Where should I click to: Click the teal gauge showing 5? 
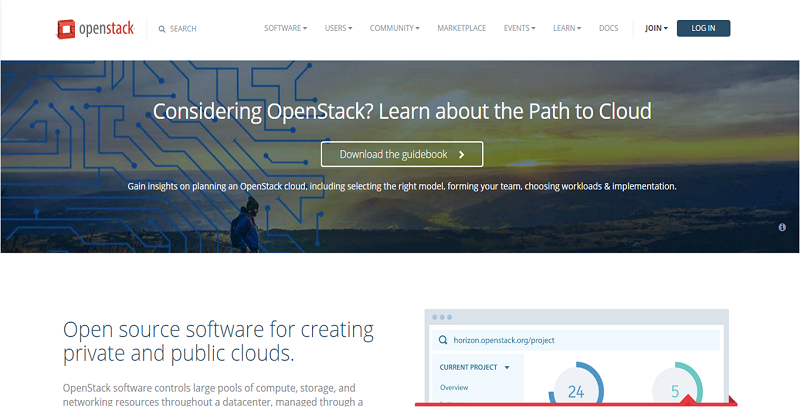(x=677, y=384)
